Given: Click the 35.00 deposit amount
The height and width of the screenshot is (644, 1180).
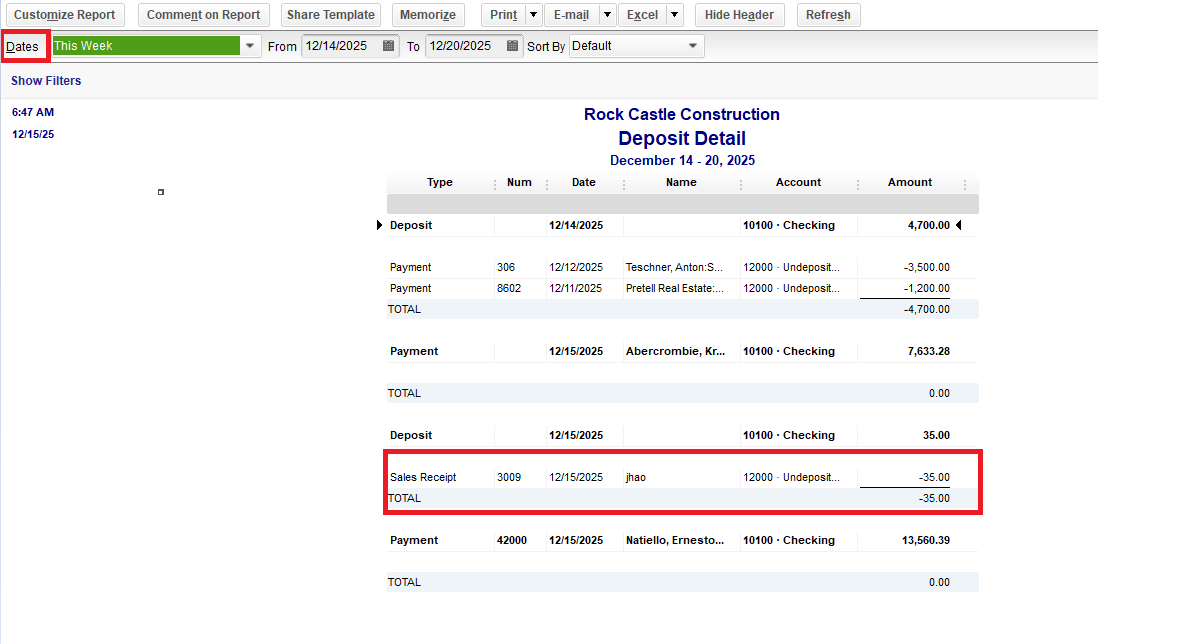Looking at the screenshot, I should [936, 435].
